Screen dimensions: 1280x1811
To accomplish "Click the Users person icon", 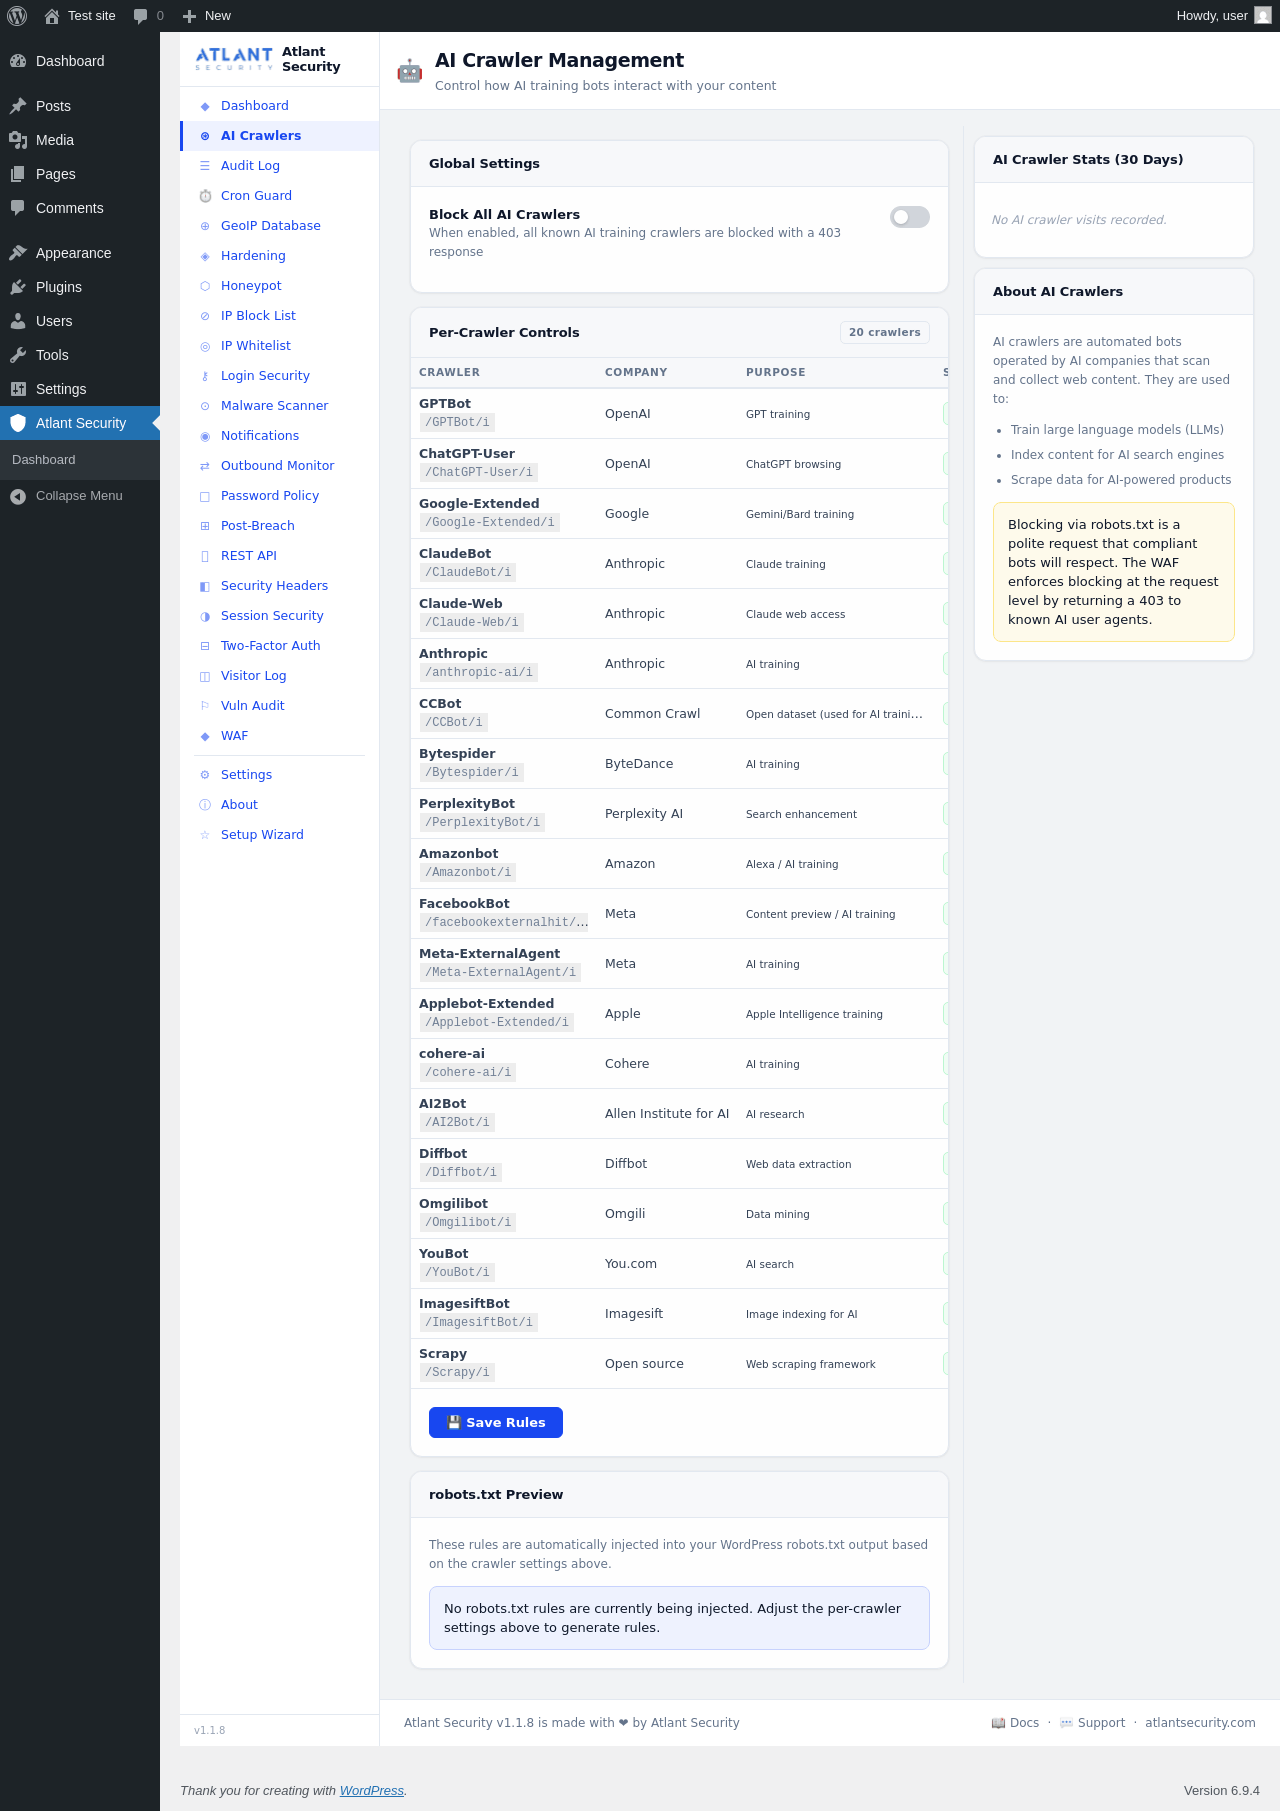I will pyautogui.click(x=18, y=321).
